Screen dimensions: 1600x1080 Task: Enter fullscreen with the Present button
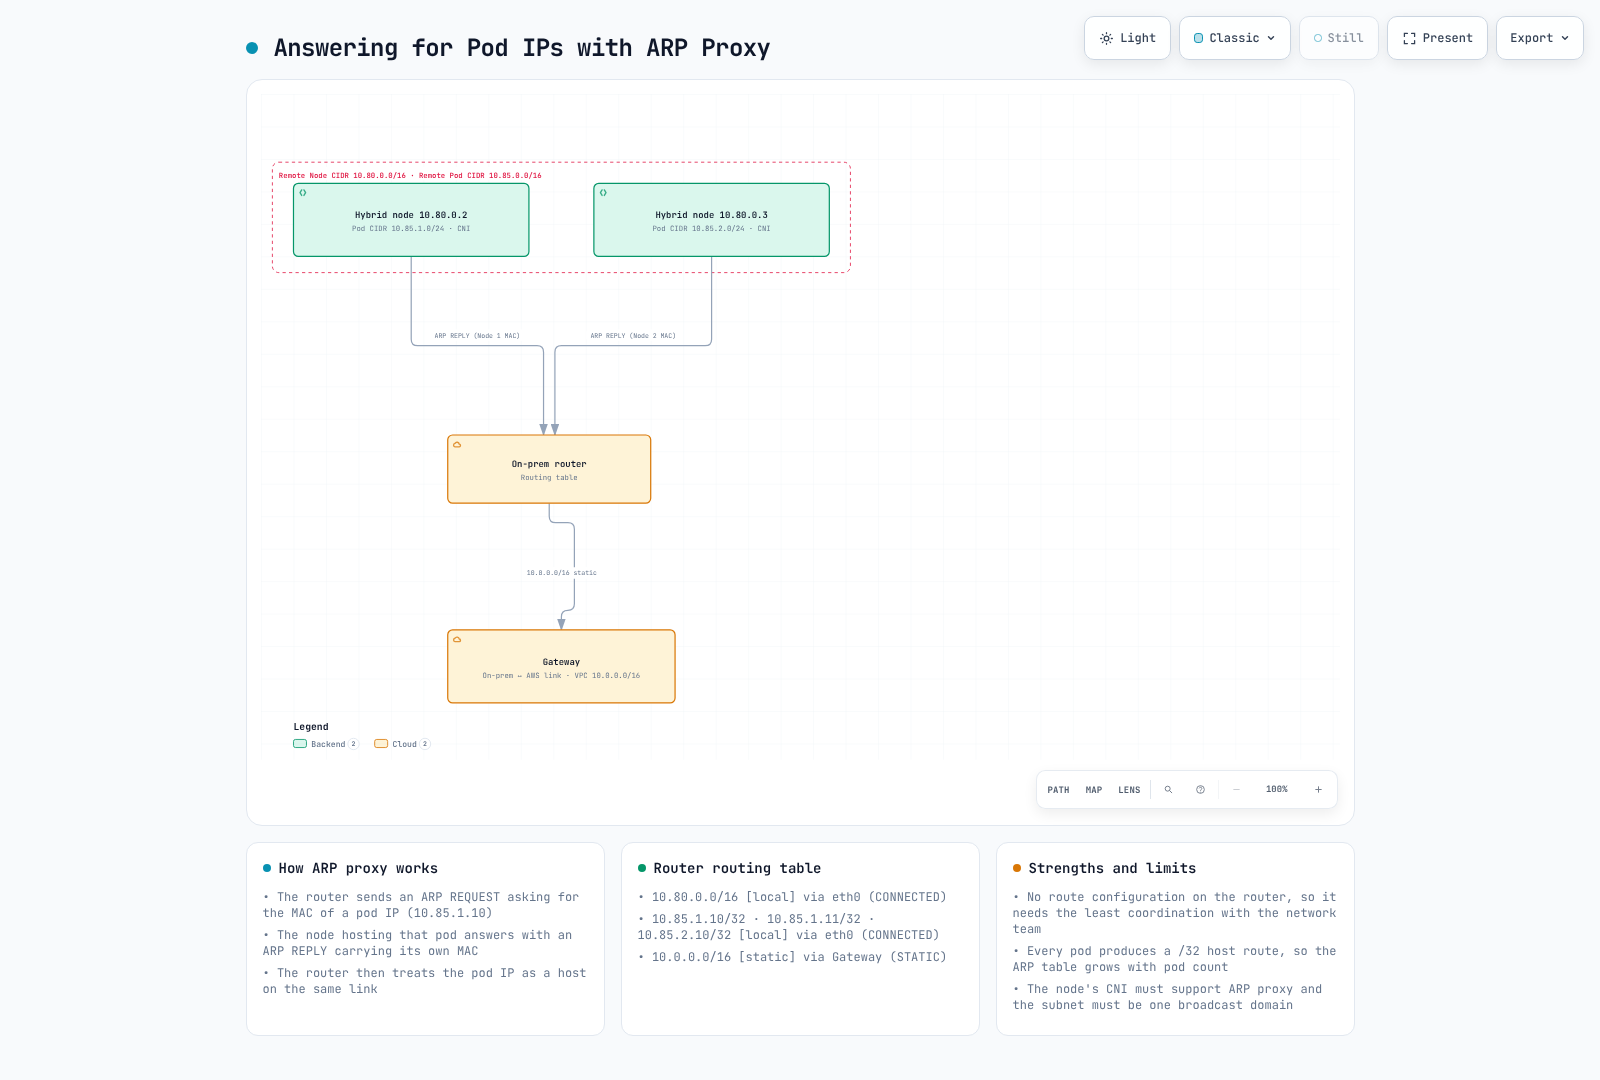click(1437, 38)
